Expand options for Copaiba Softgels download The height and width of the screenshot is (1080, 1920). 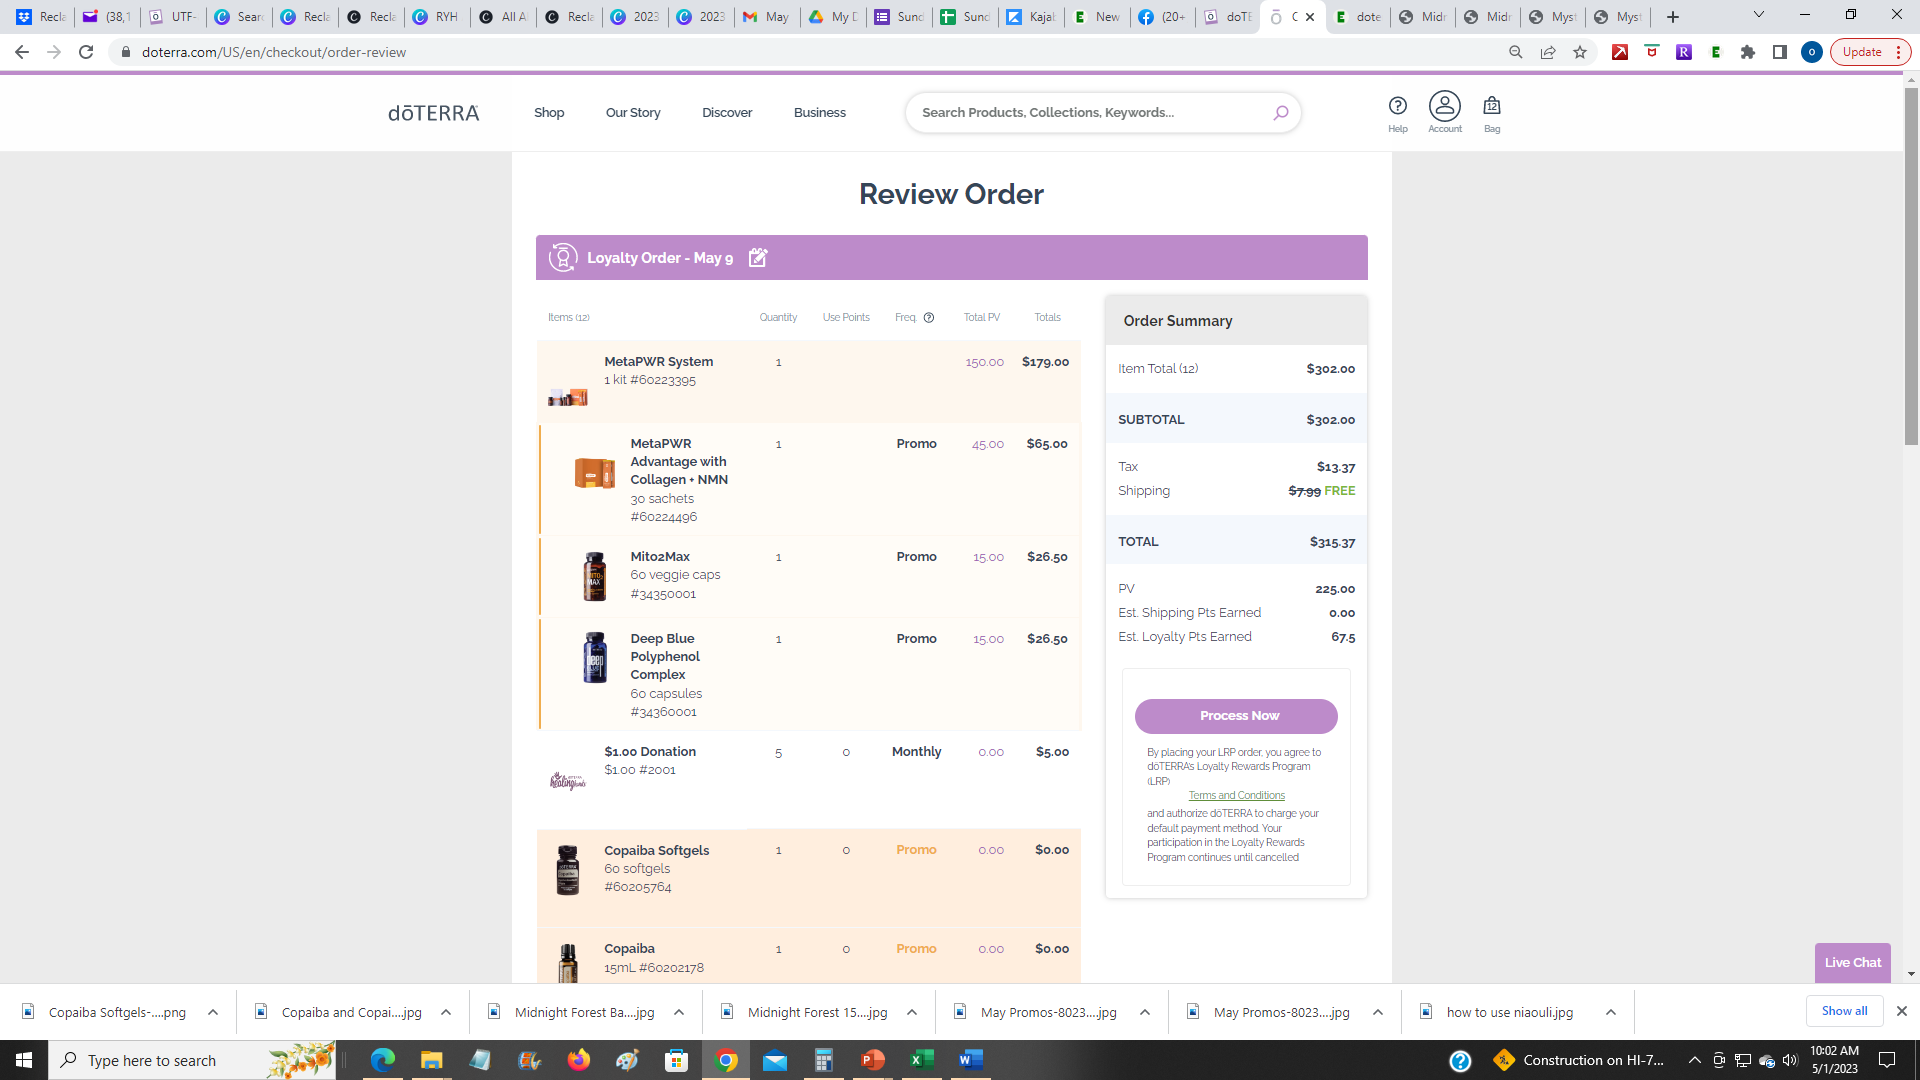coord(213,1012)
